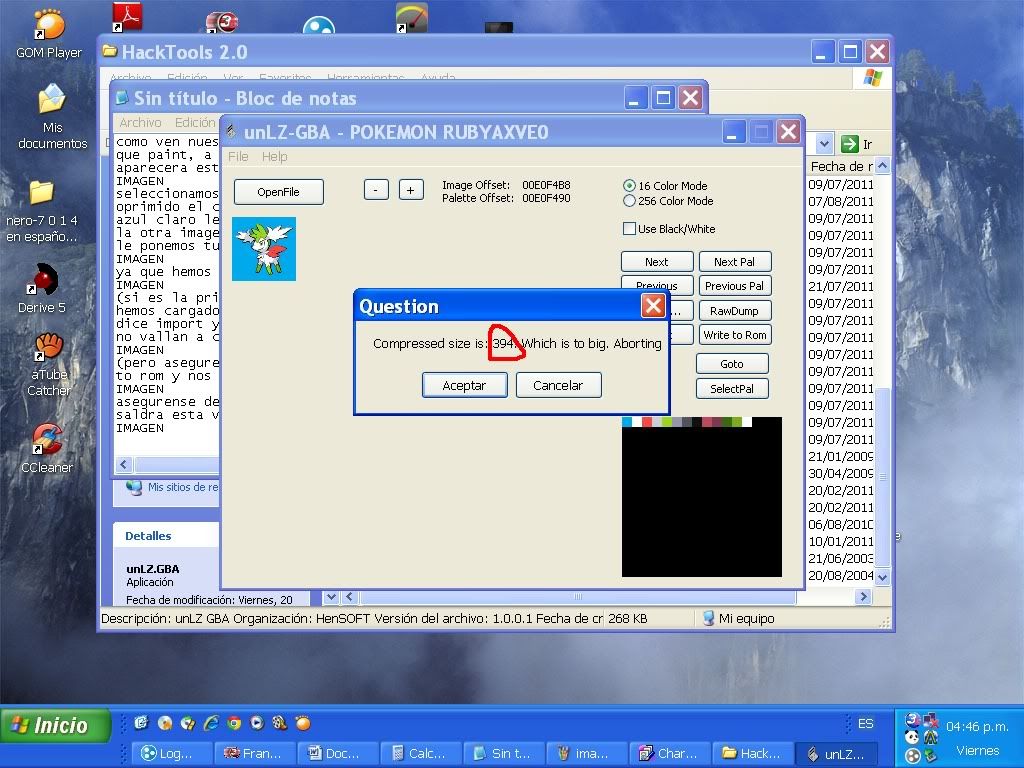Click the SelectPal button

pyautogui.click(x=732, y=389)
